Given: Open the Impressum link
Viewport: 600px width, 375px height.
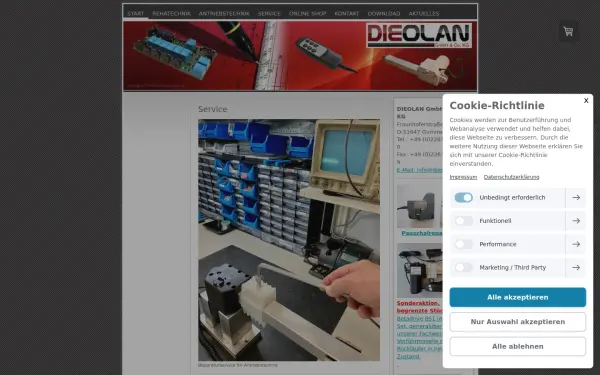Looking at the screenshot, I should [463, 177].
